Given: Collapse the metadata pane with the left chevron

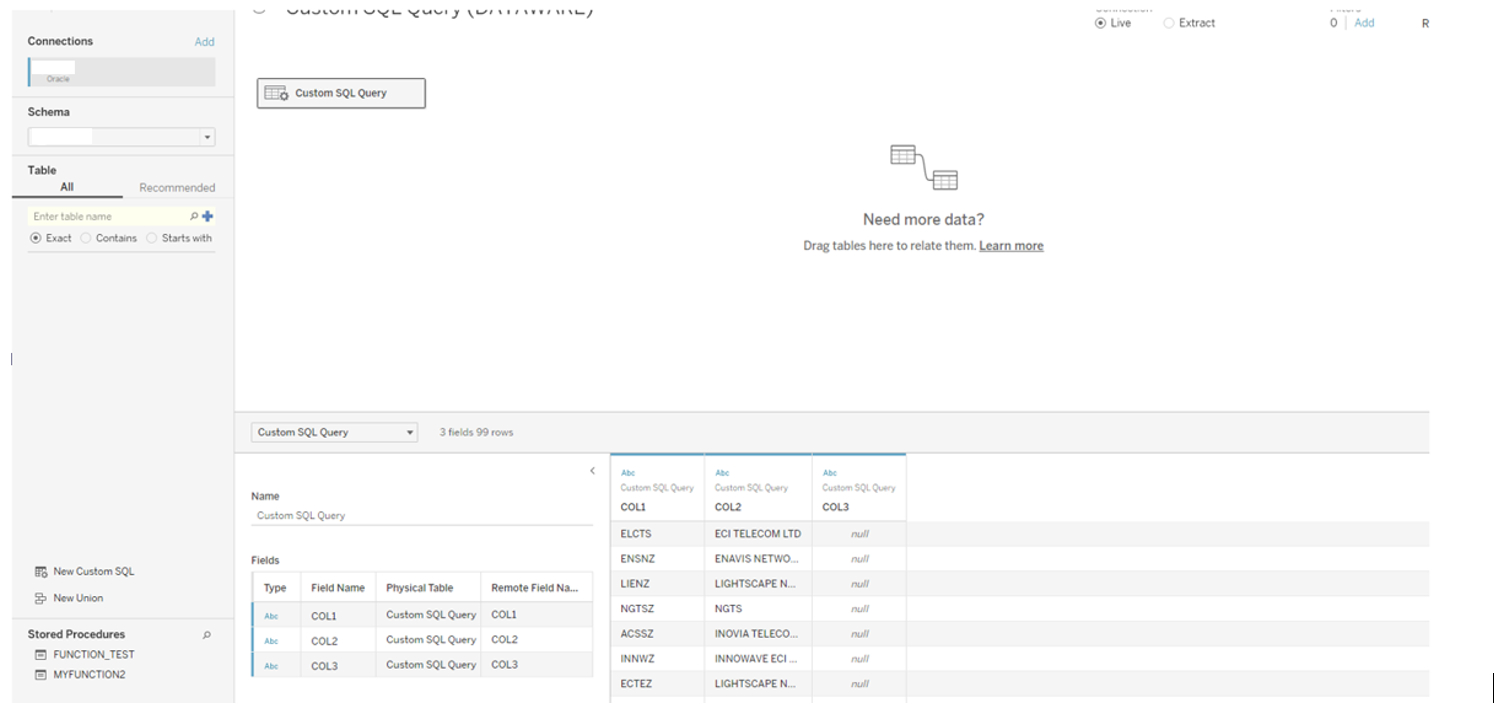Looking at the screenshot, I should [x=592, y=471].
